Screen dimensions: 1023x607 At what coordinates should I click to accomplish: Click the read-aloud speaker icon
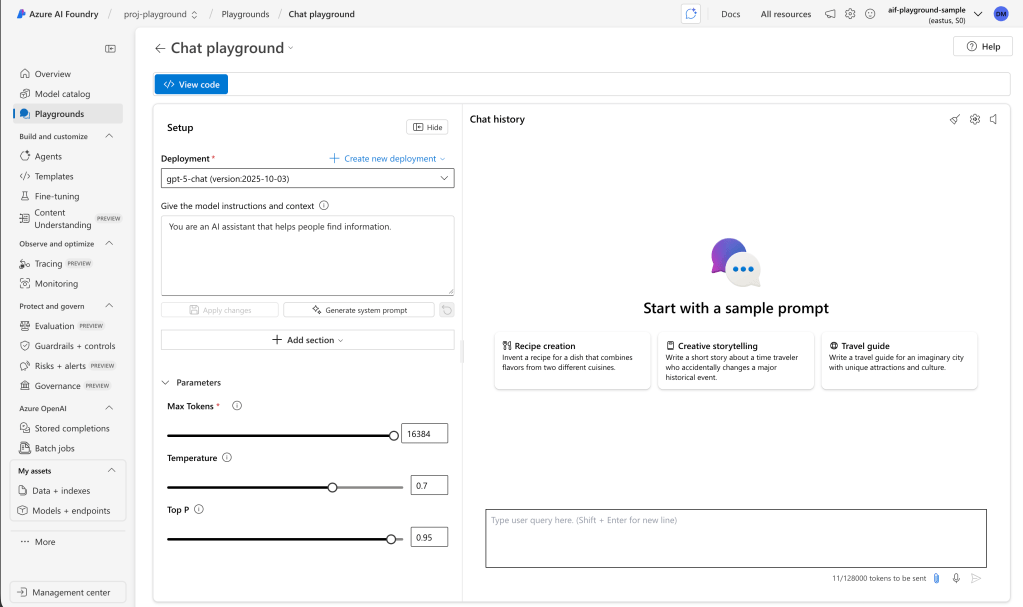[x=993, y=119]
